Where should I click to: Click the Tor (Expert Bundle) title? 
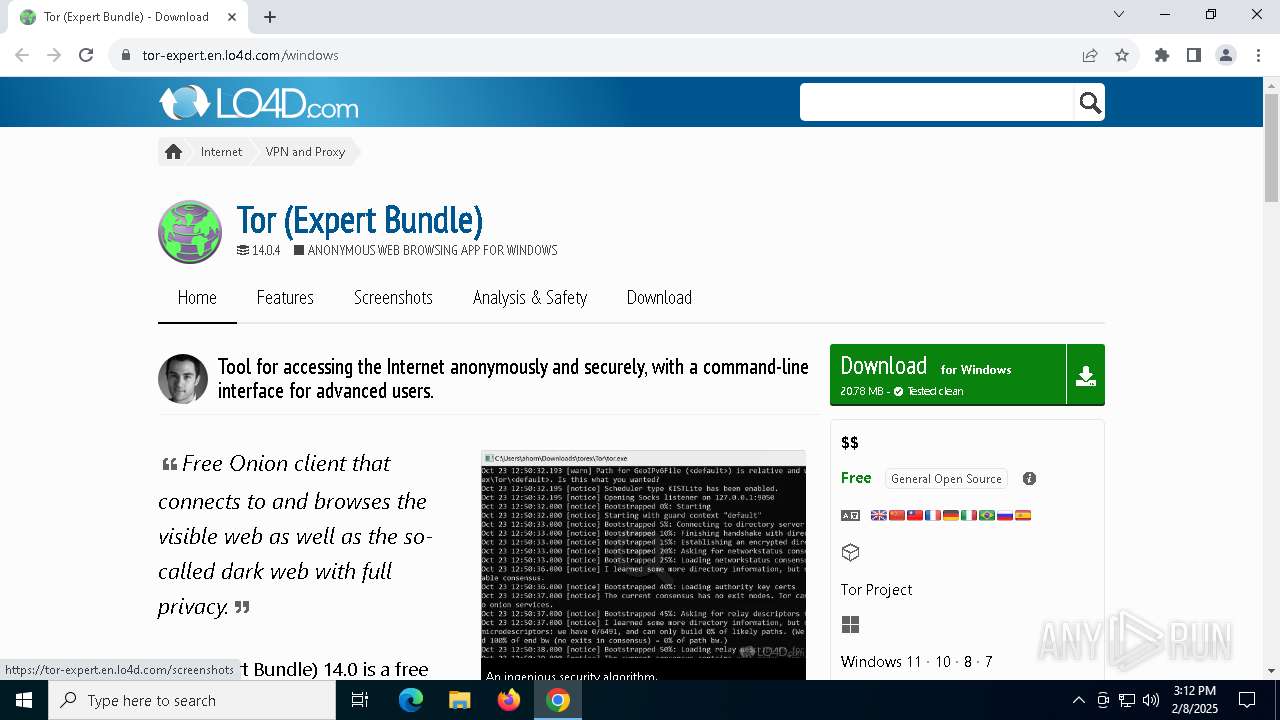pyautogui.click(x=360, y=220)
